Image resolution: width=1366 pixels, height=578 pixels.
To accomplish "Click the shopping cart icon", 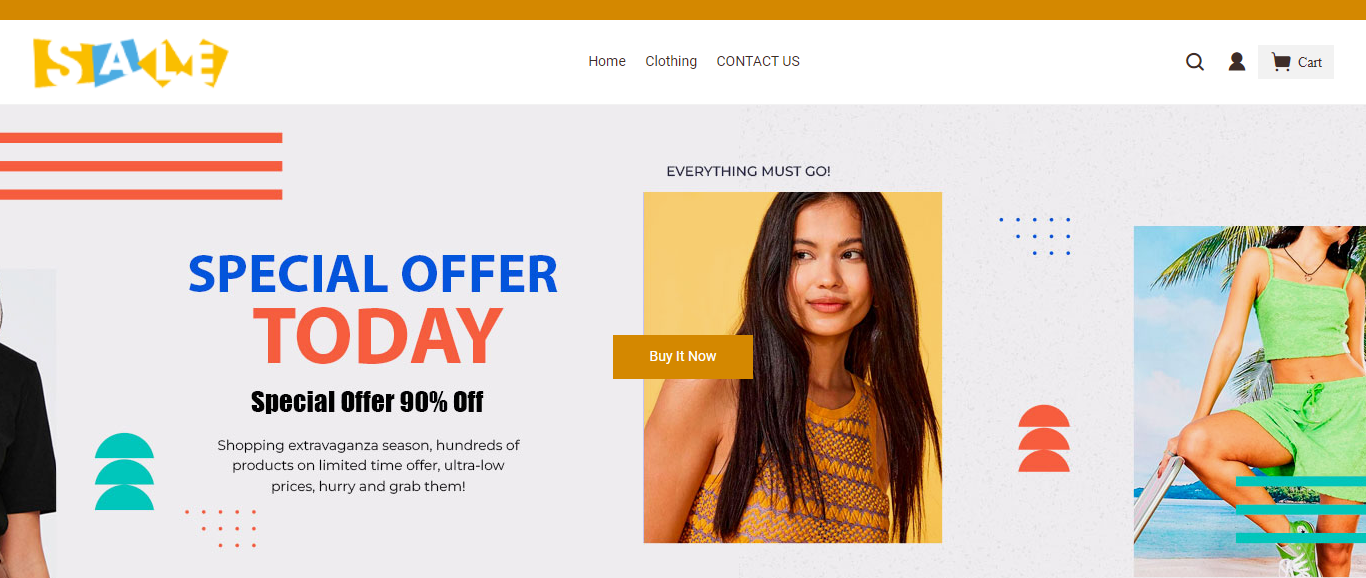I will [x=1280, y=62].
